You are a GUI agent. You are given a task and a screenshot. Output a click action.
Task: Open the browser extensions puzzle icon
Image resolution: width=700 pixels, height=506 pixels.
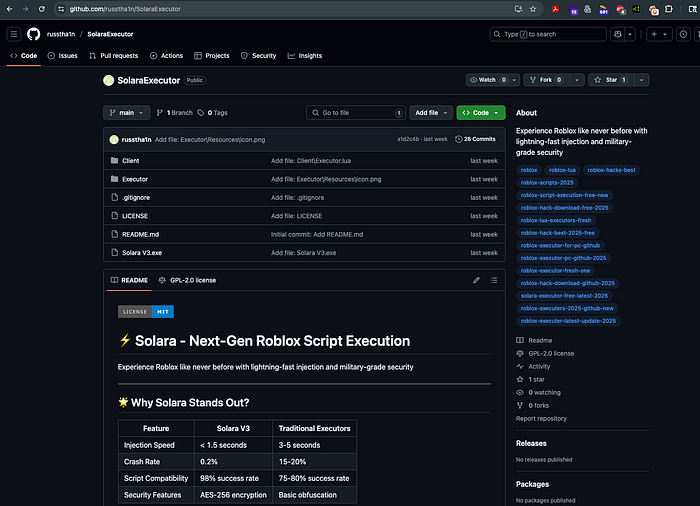click(x=669, y=9)
